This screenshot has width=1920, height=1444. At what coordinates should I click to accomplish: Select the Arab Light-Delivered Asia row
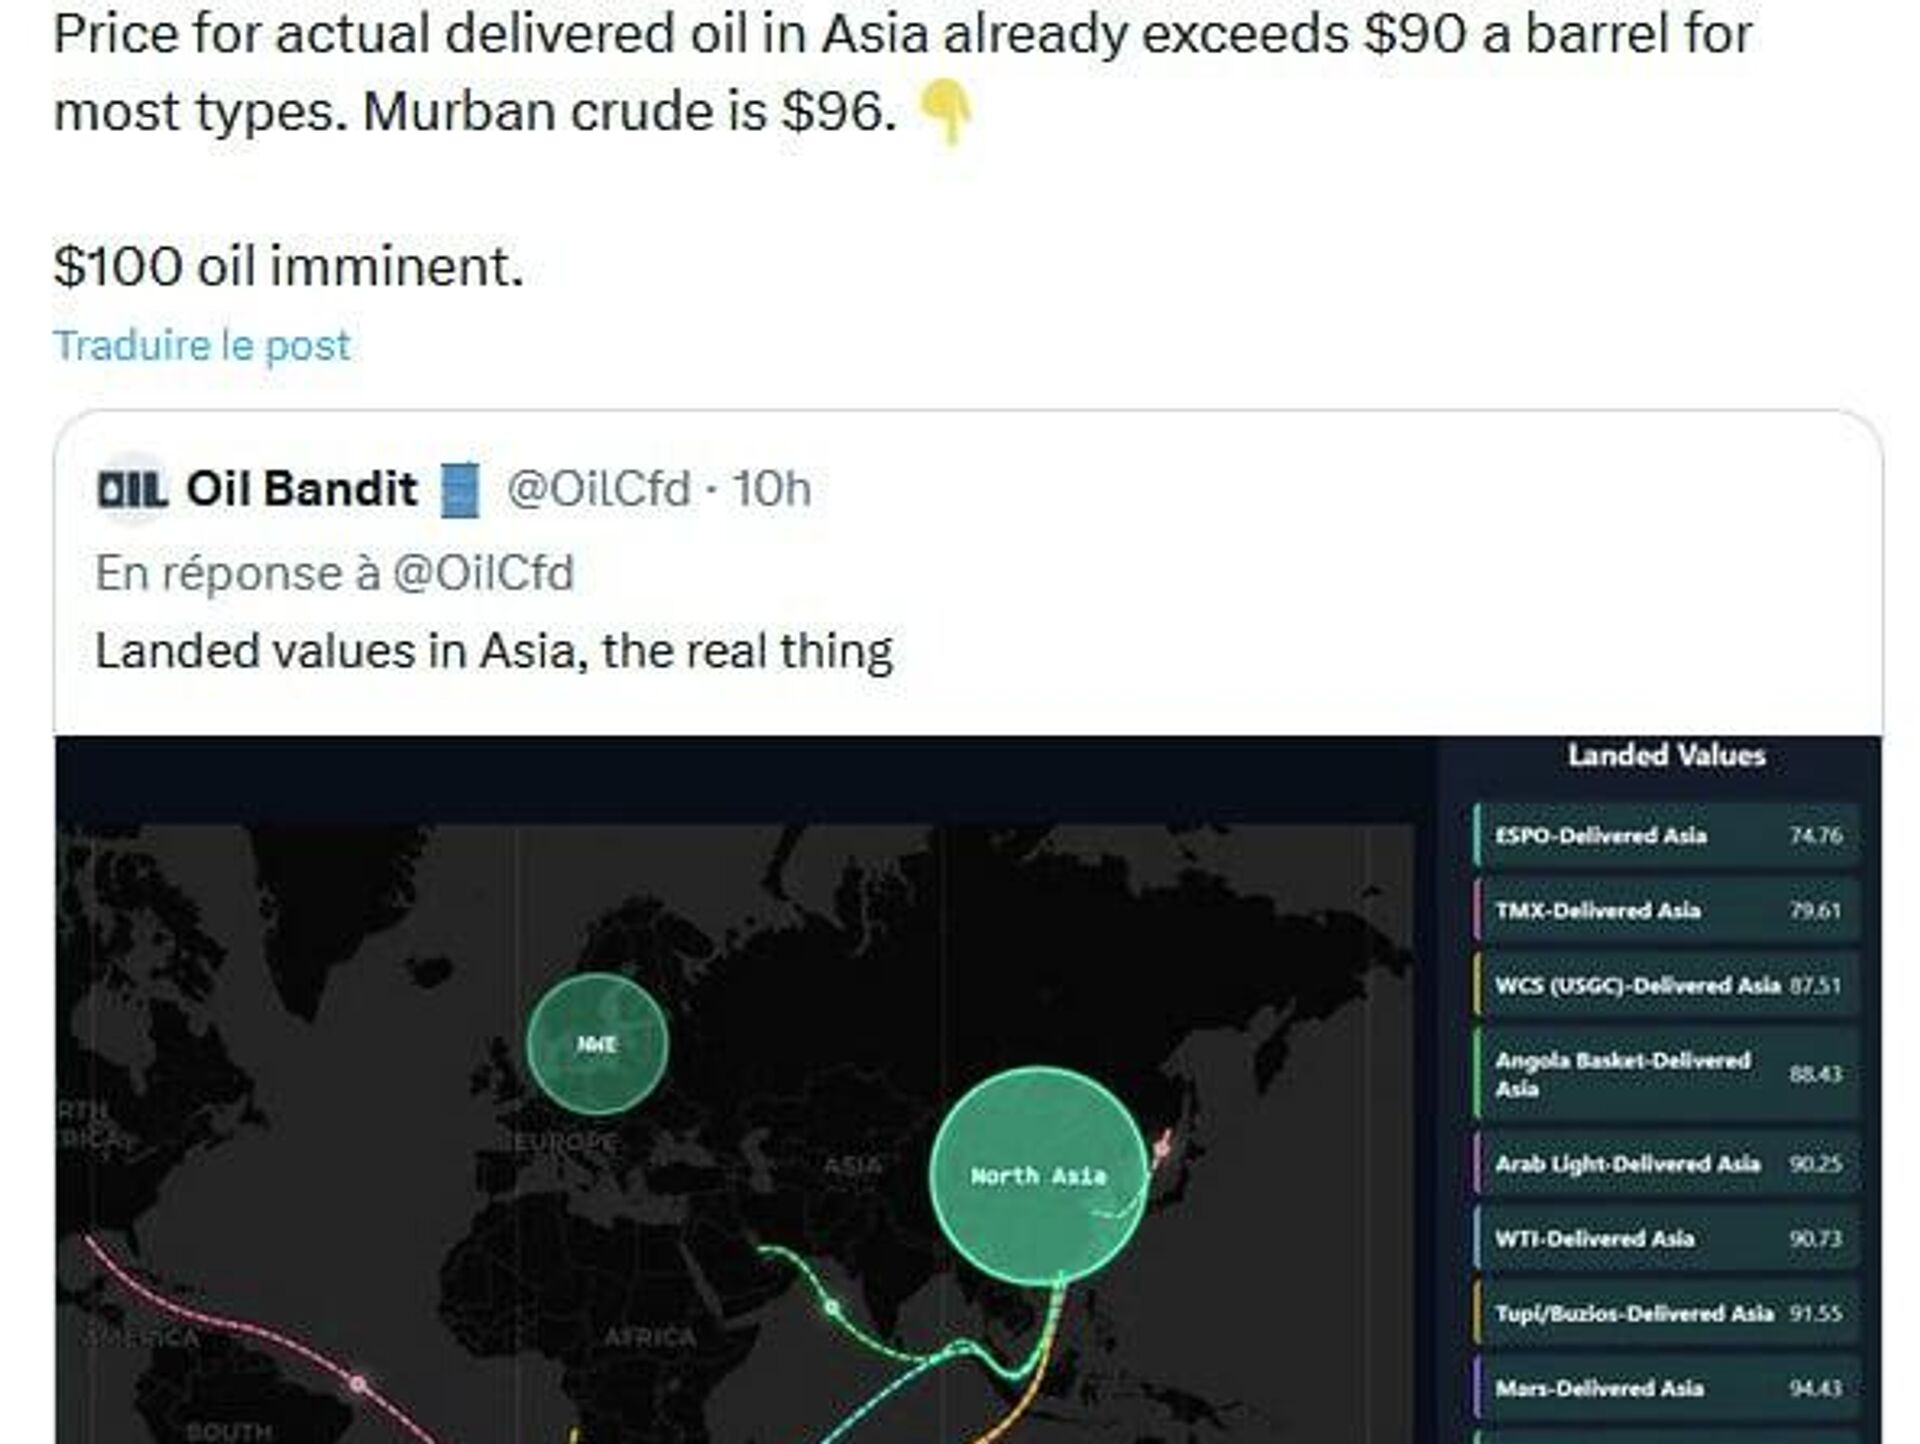(1667, 1163)
